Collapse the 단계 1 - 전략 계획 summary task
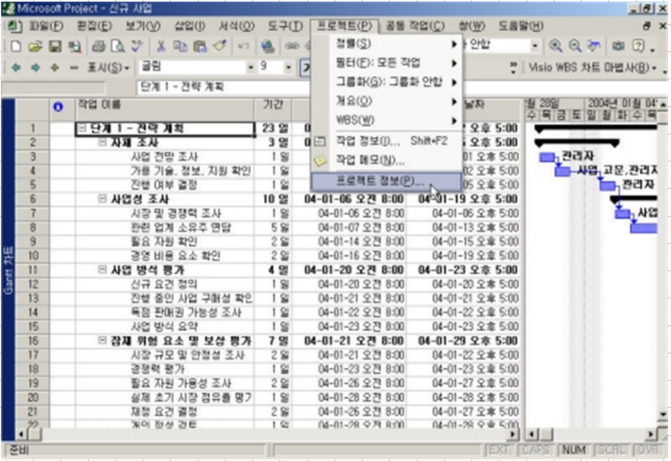The height and width of the screenshot is (461, 671). (83, 128)
